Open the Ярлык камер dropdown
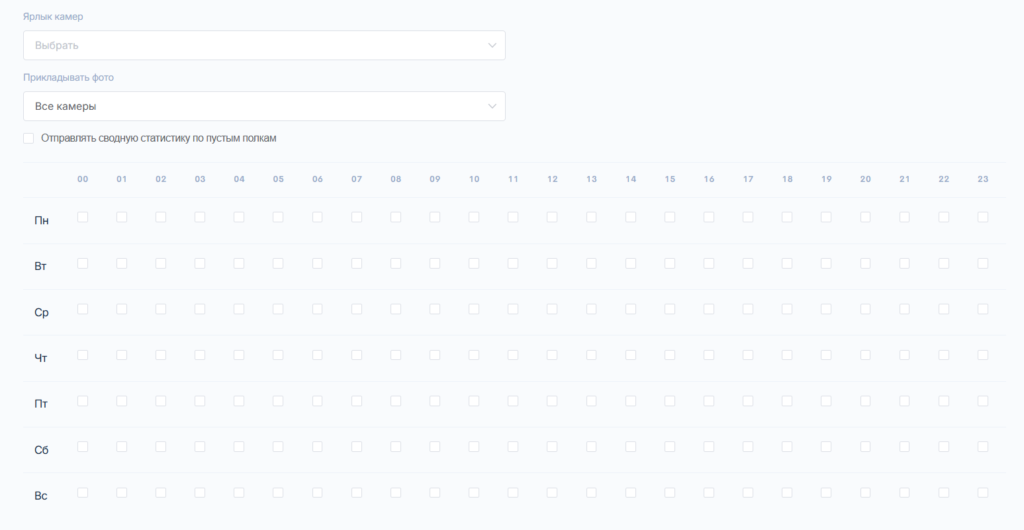This screenshot has height=530, width=1024. (264, 45)
